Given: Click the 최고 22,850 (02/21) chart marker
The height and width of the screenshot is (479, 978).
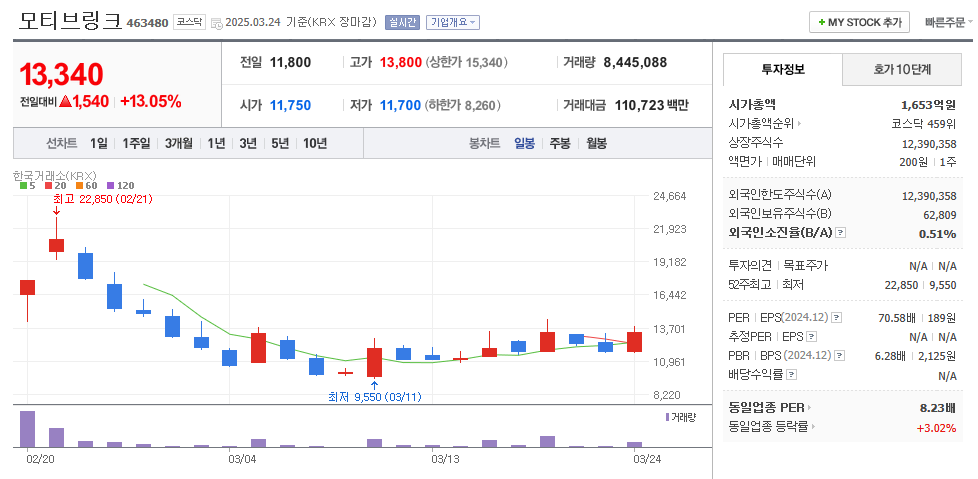Looking at the screenshot, I should (x=103, y=199).
